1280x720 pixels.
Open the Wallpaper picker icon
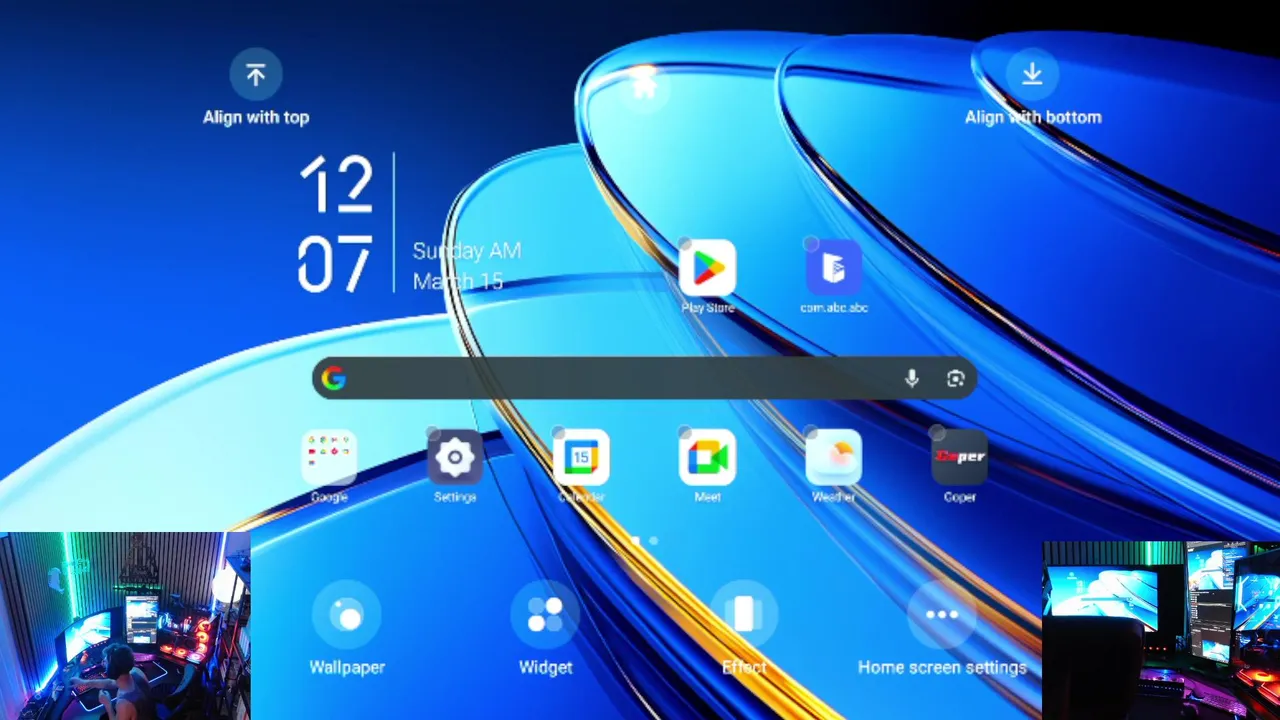347,615
